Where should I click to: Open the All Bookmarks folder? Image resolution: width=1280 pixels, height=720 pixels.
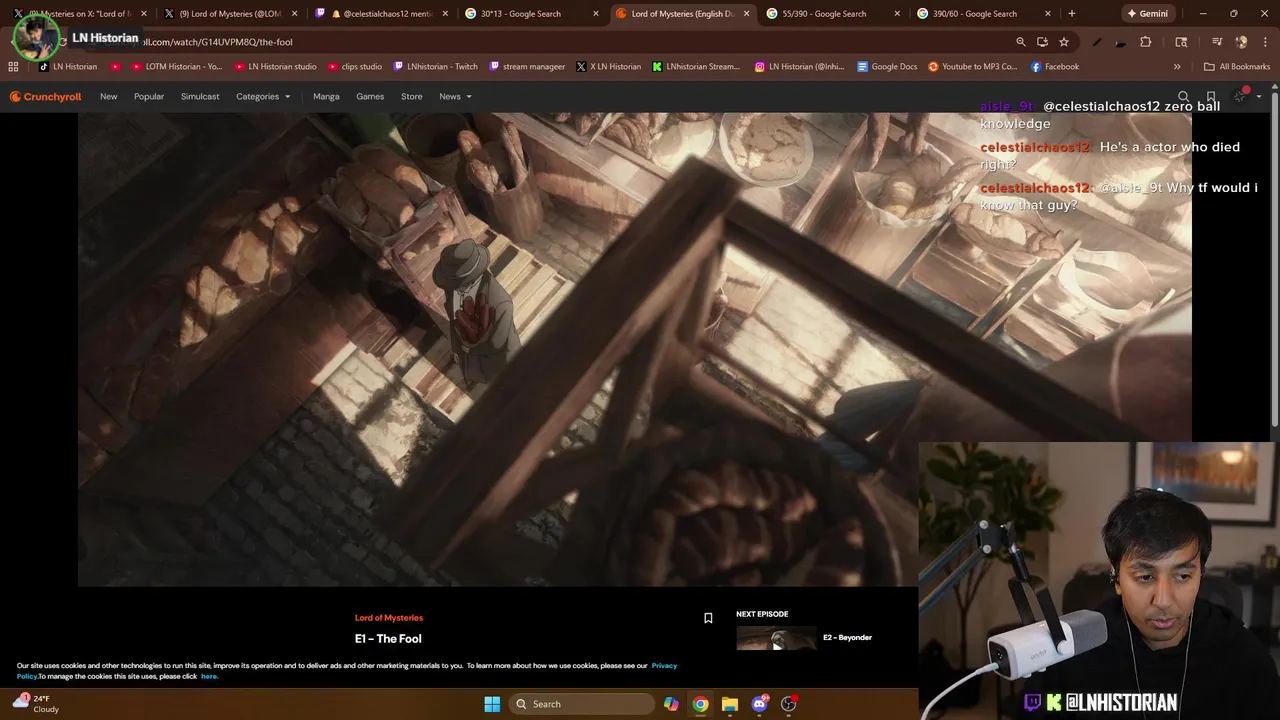tap(1237, 67)
